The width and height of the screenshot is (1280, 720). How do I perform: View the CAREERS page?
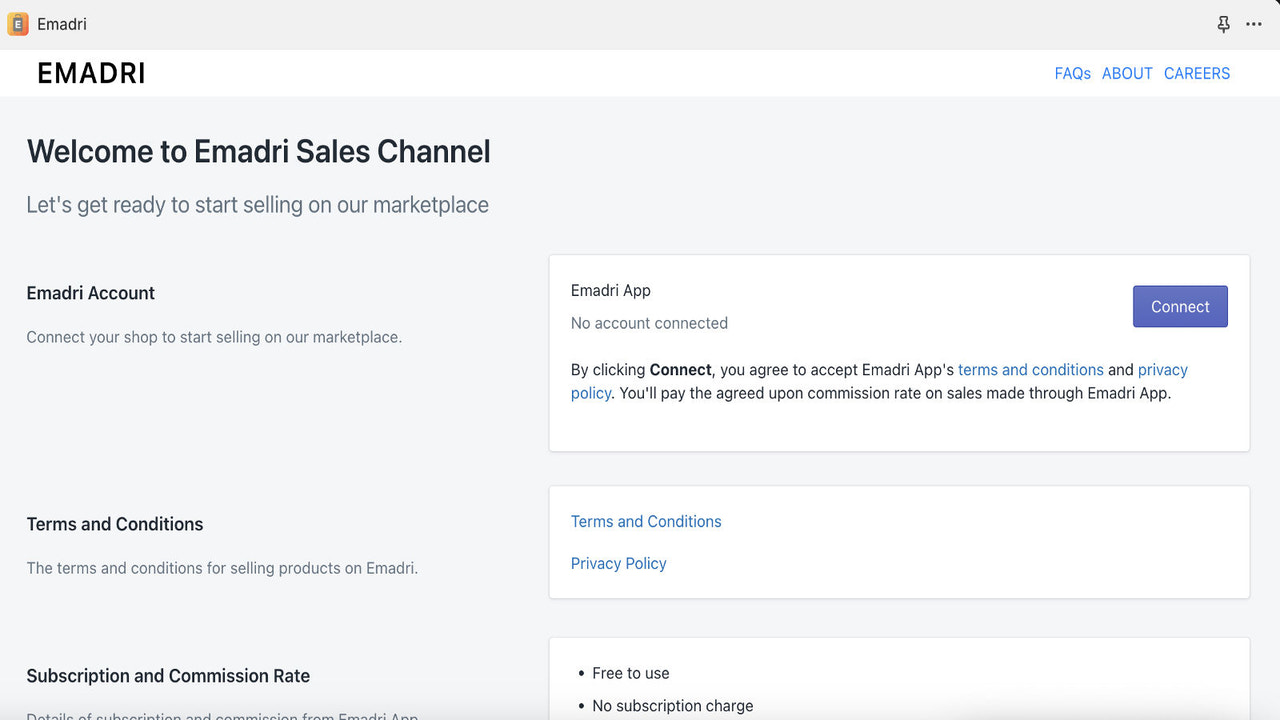1196,73
